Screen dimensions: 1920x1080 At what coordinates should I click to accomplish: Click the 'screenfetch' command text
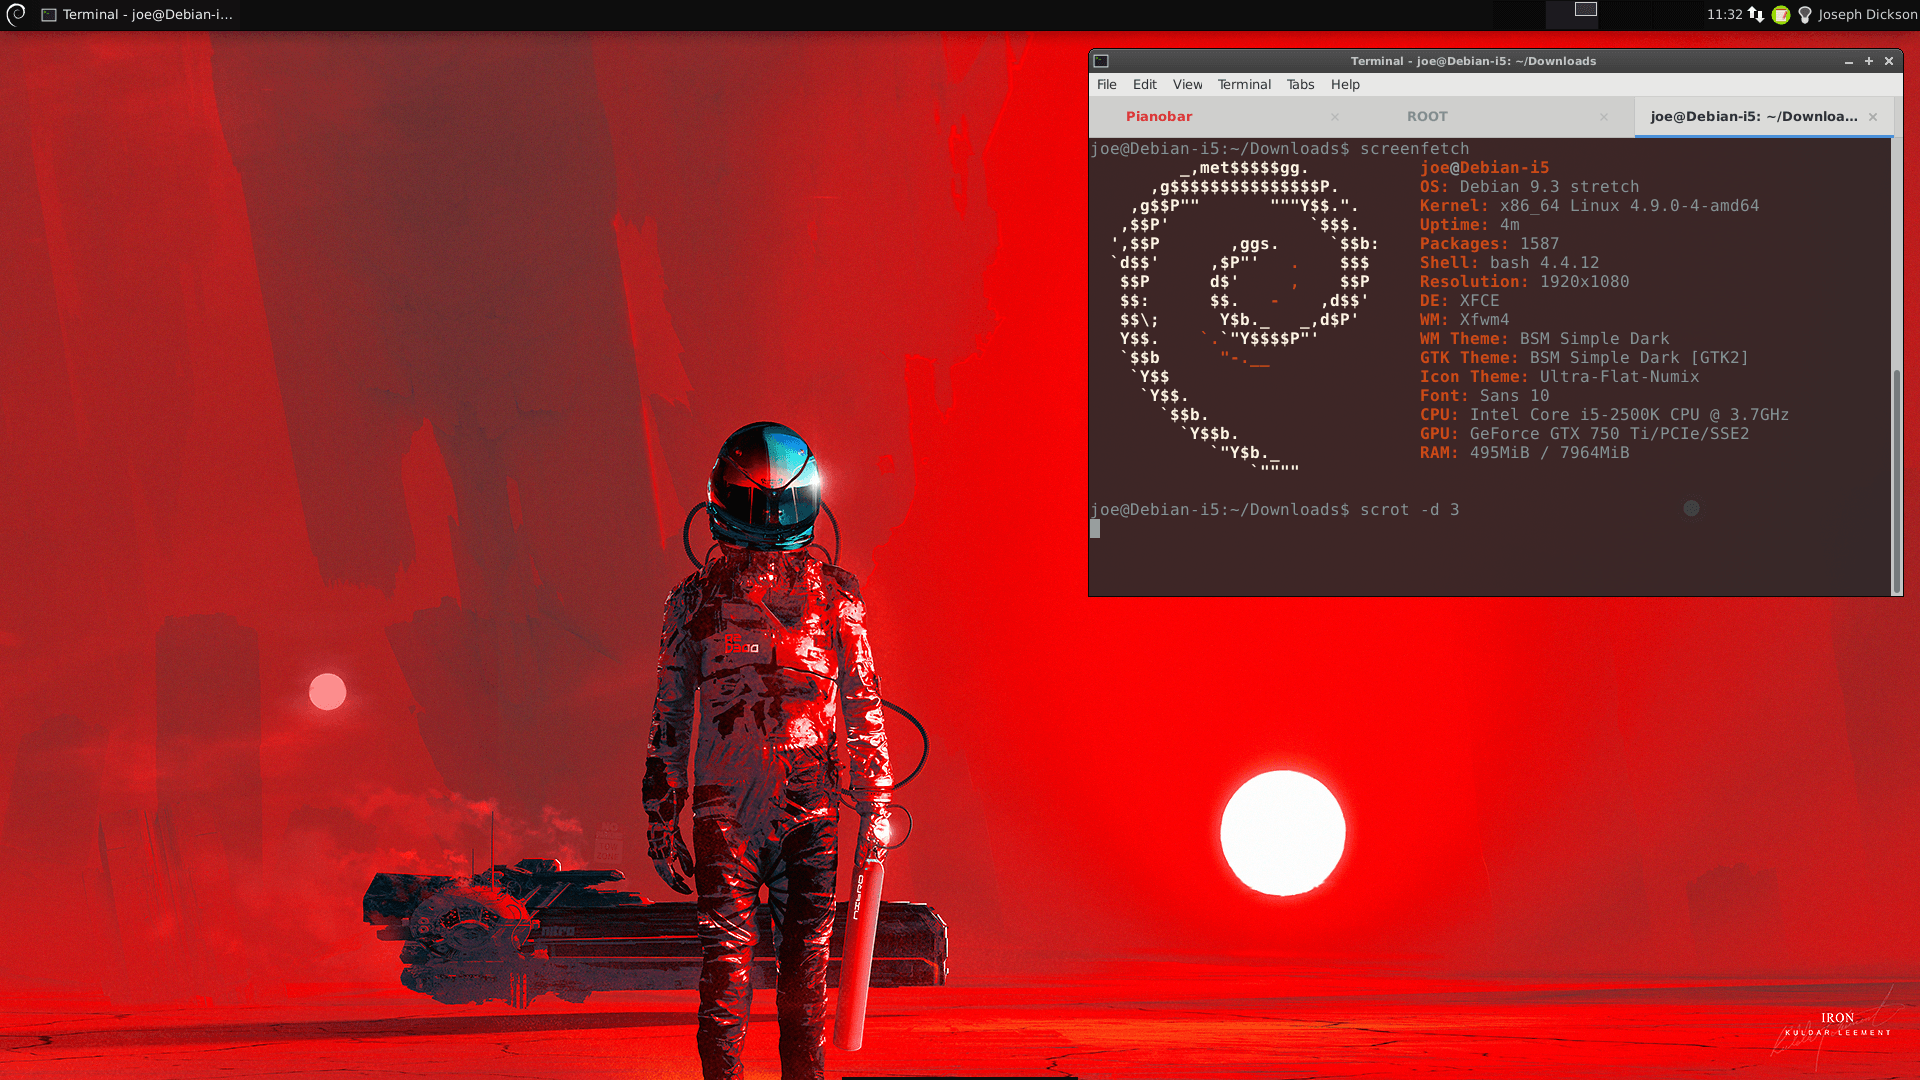pos(1414,149)
